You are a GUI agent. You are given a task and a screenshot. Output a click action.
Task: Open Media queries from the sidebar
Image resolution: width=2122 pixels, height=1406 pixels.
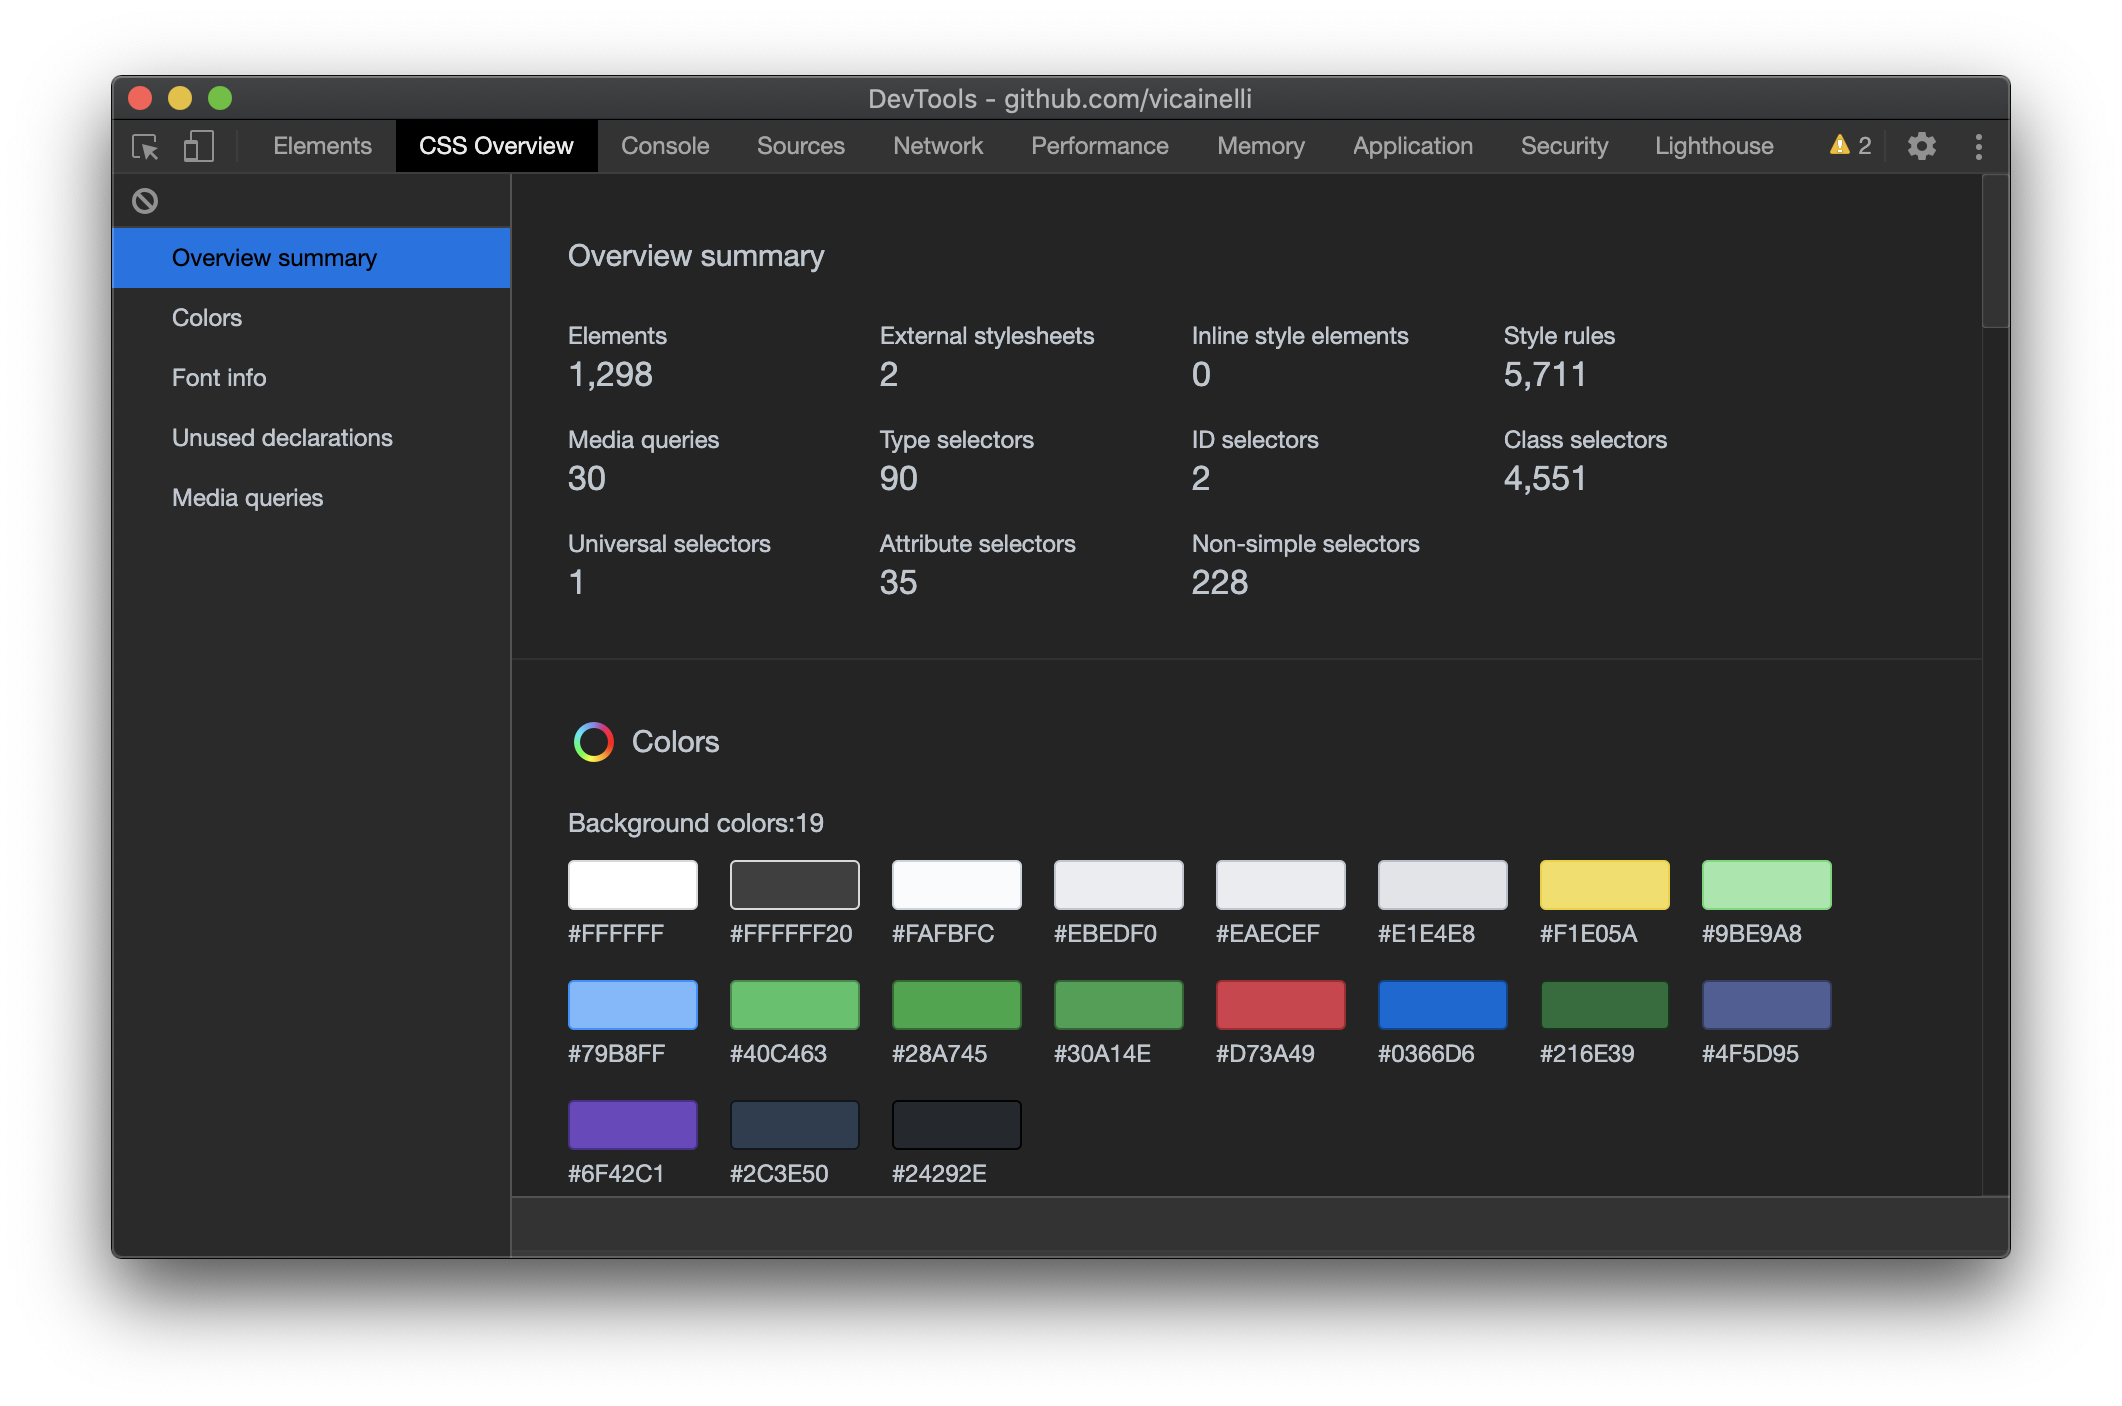coord(247,497)
